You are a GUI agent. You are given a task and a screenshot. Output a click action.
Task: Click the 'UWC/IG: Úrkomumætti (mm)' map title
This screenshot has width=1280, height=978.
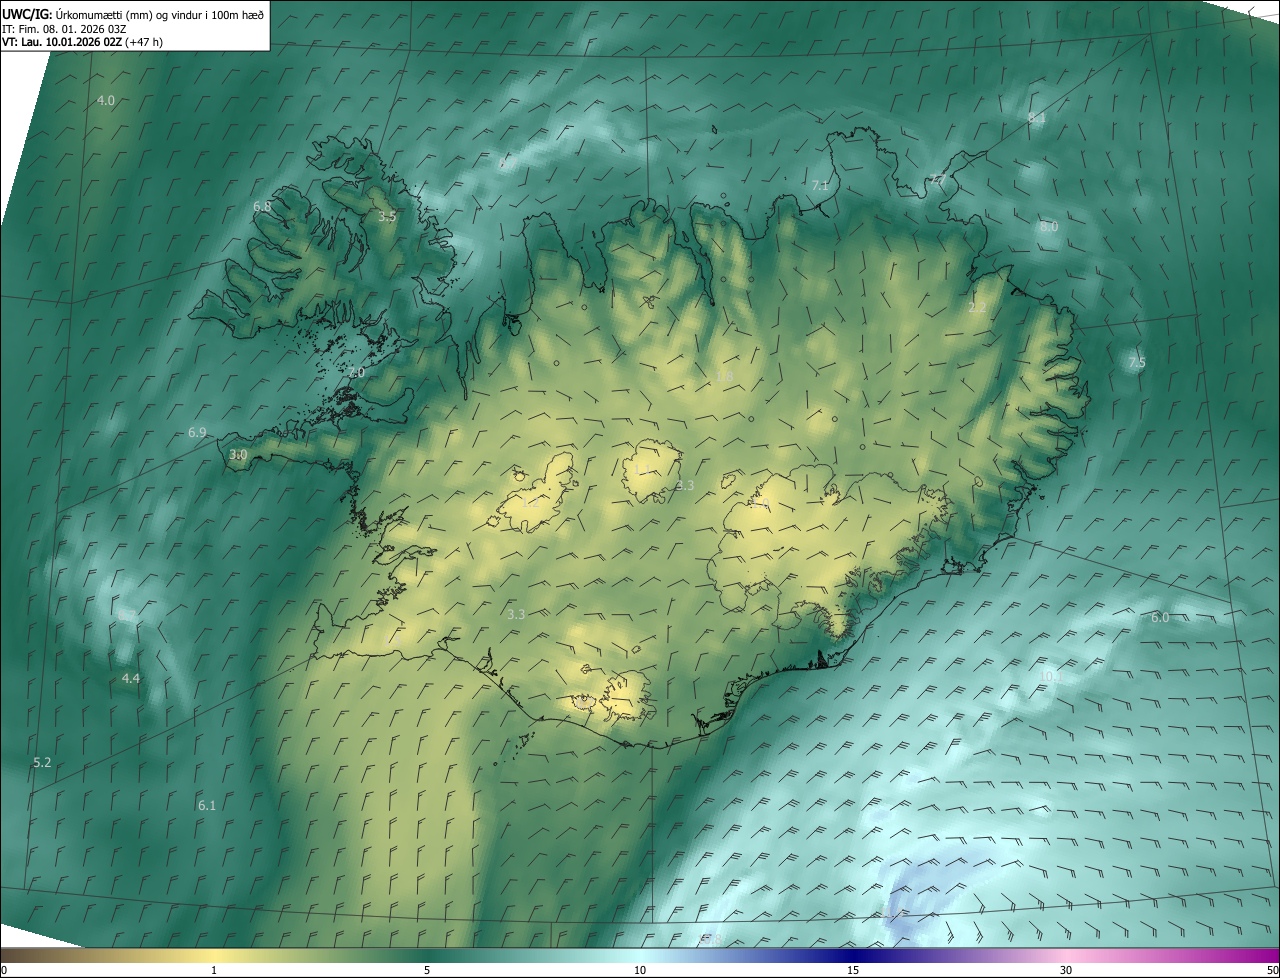pyautogui.click(x=75, y=14)
